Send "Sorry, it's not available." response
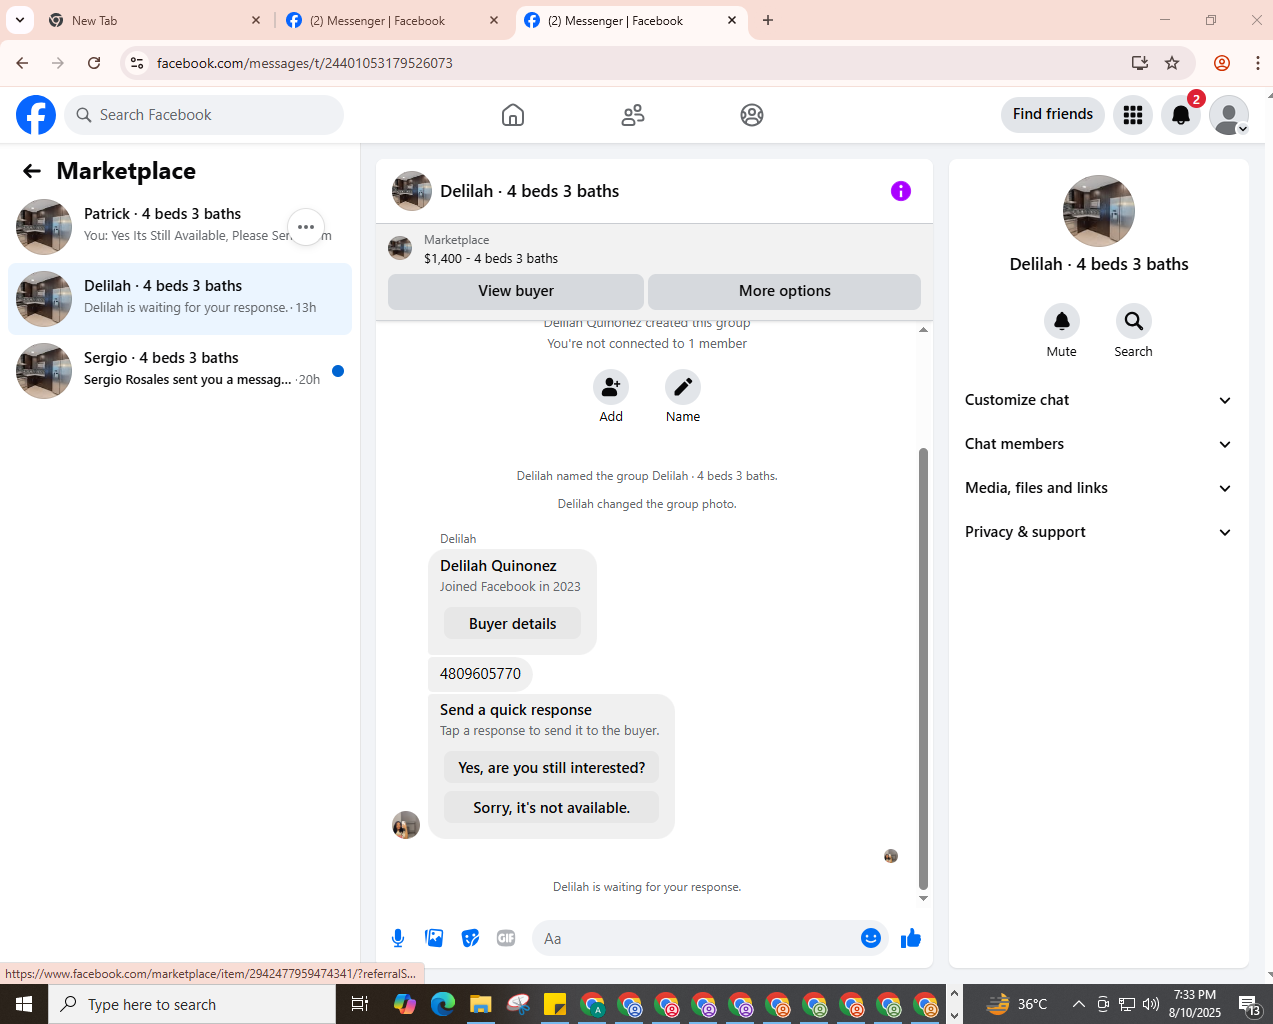This screenshot has width=1273, height=1024. 552,808
